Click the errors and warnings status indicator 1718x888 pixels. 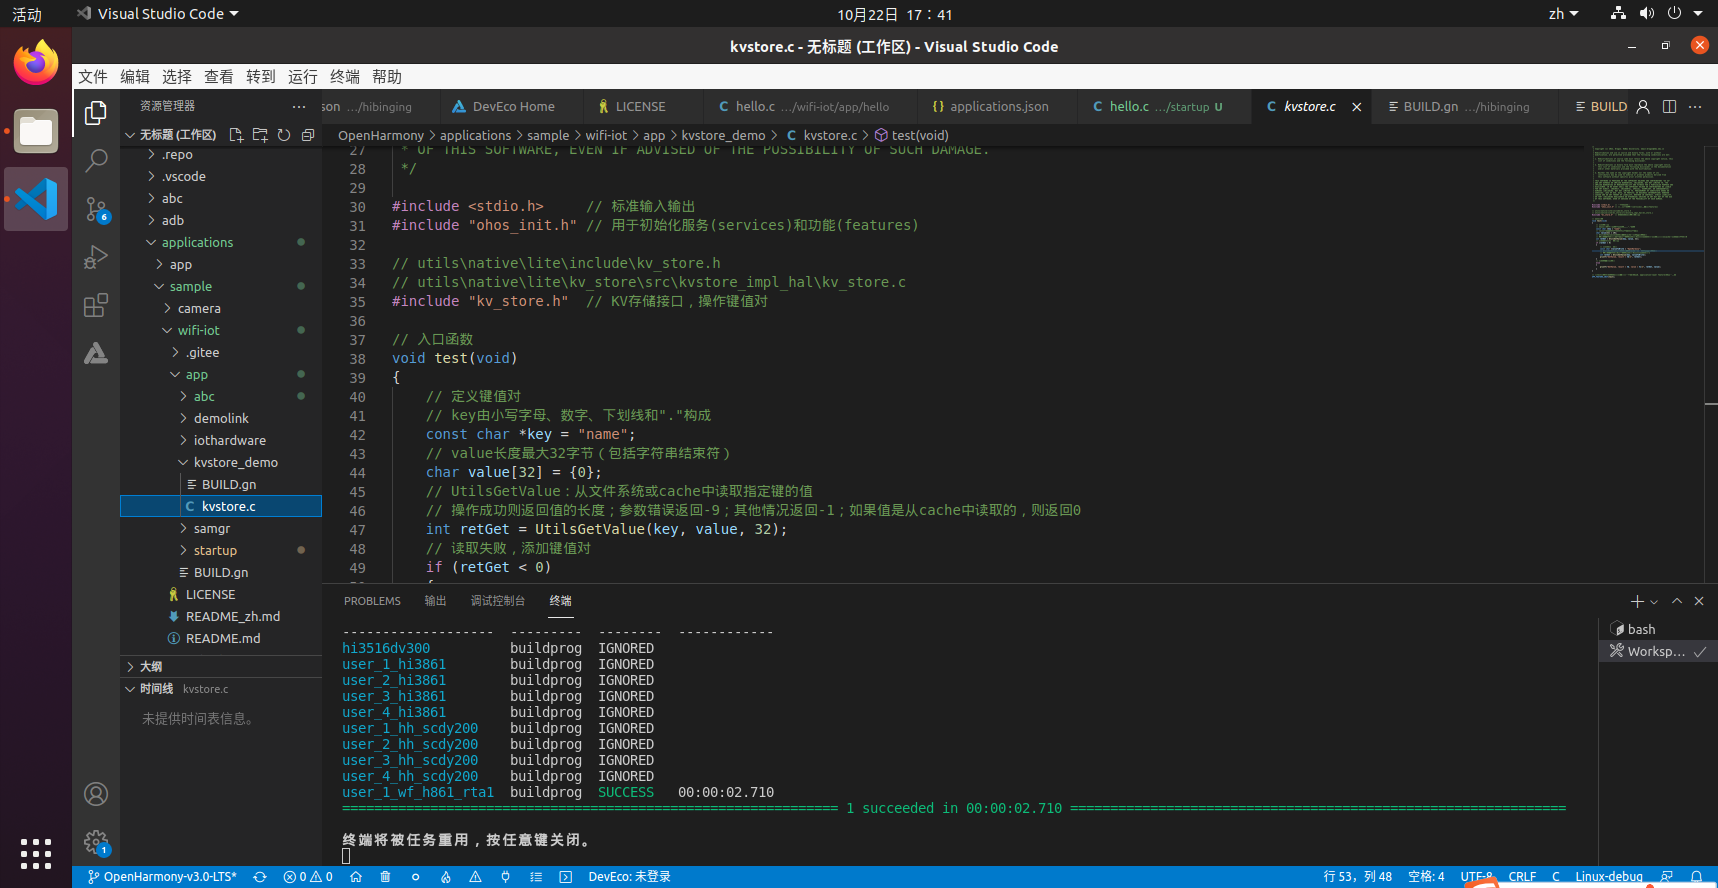[308, 877]
